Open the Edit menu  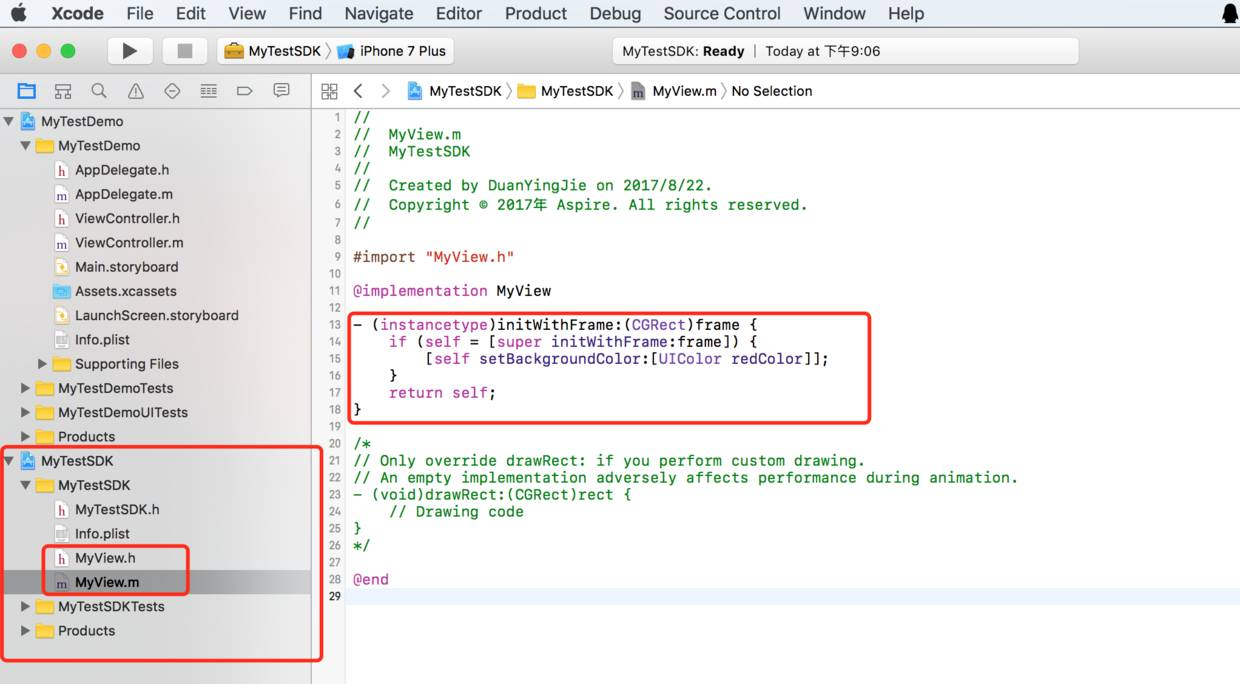[x=190, y=13]
